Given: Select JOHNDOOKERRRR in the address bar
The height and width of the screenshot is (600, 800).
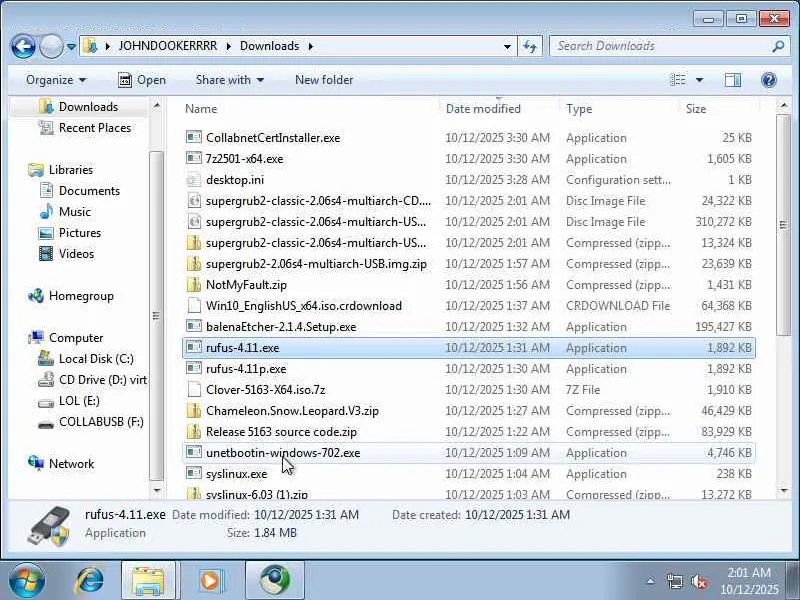Looking at the screenshot, I should [x=168, y=46].
